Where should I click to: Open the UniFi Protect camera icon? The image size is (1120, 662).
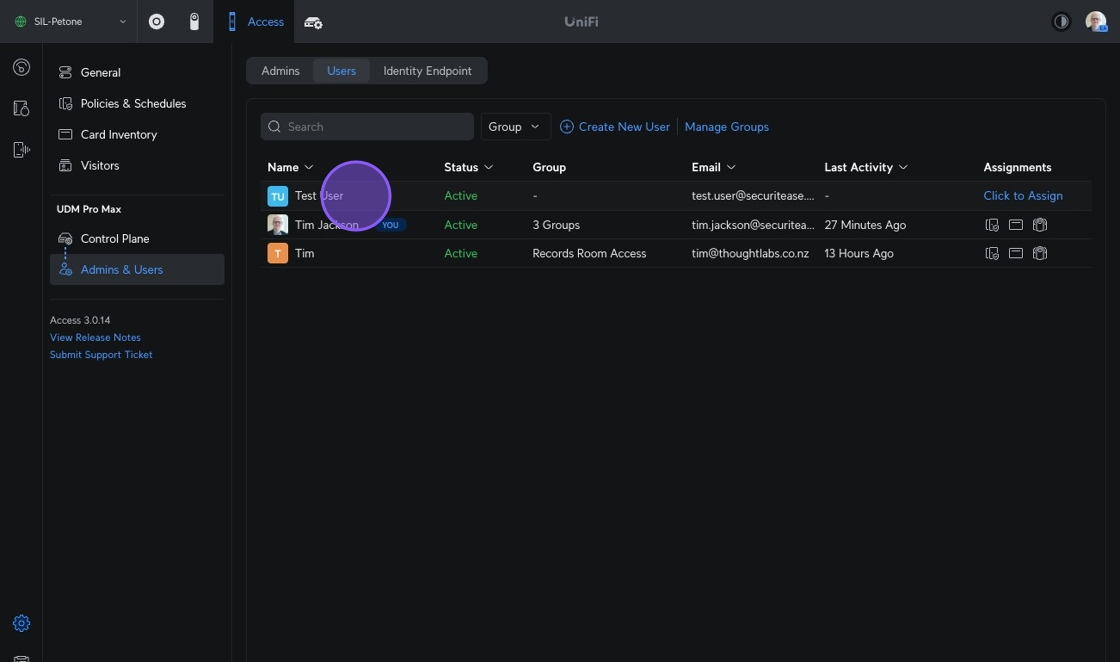(x=194, y=22)
